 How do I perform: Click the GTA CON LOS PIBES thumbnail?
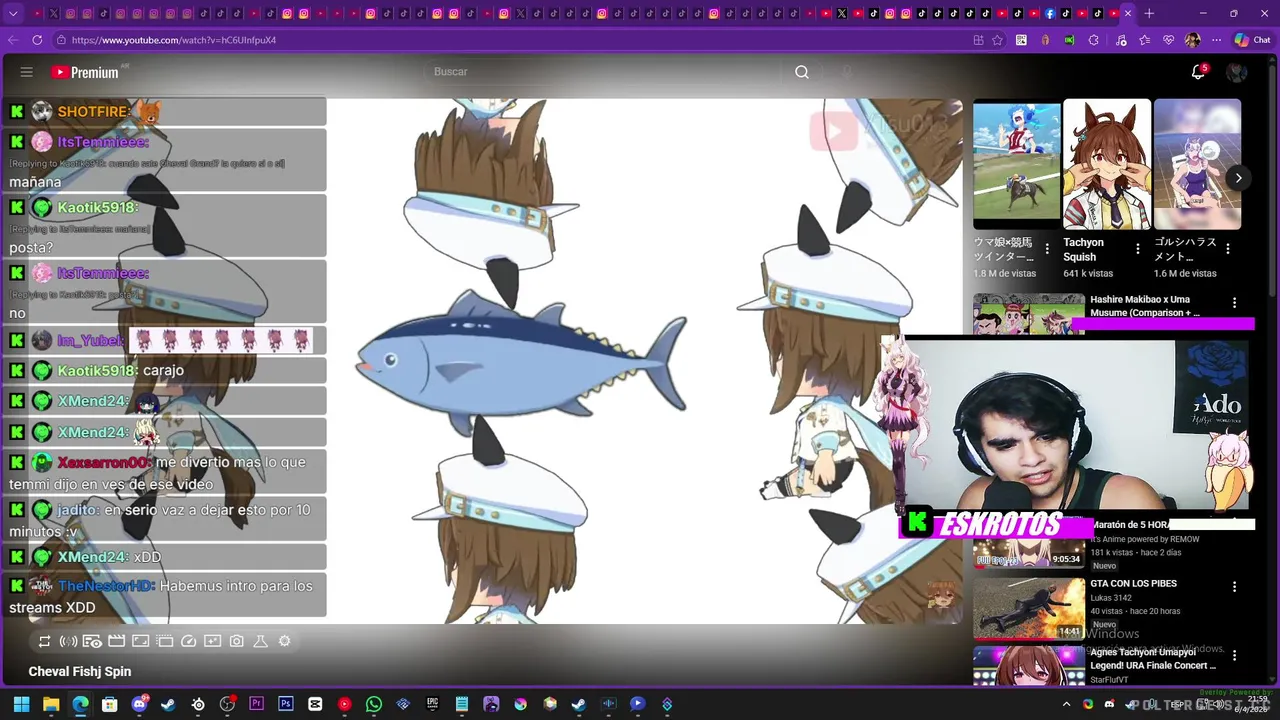[1029, 608]
